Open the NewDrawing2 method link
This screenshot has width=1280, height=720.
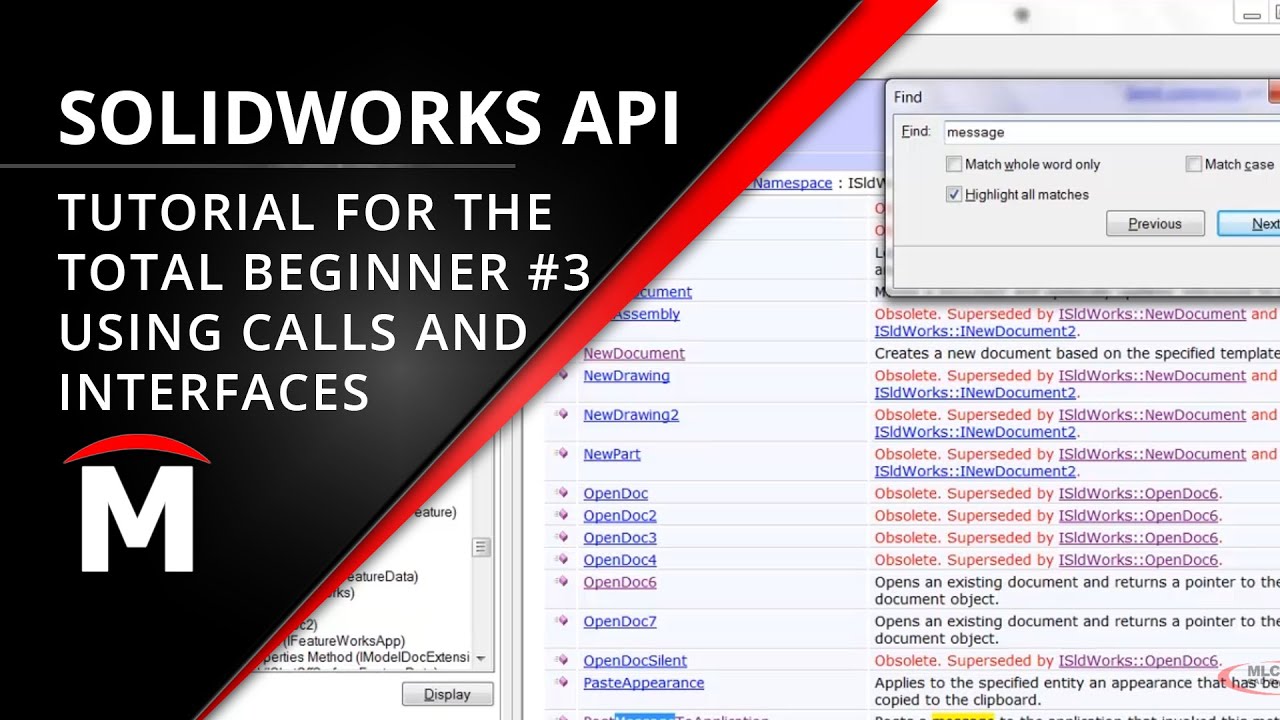click(631, 415)
